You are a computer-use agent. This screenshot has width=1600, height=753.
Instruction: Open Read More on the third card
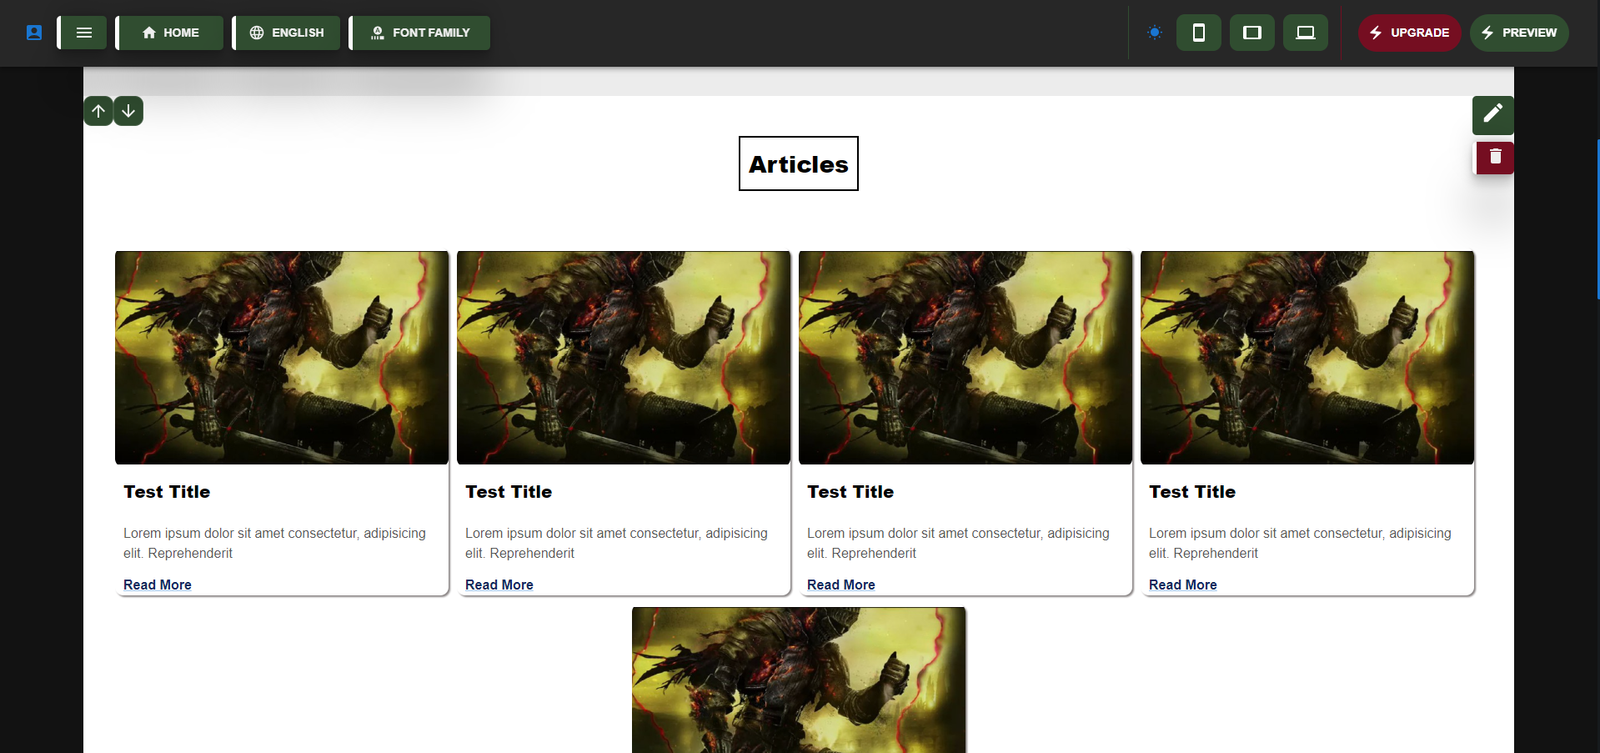point(841,585)
